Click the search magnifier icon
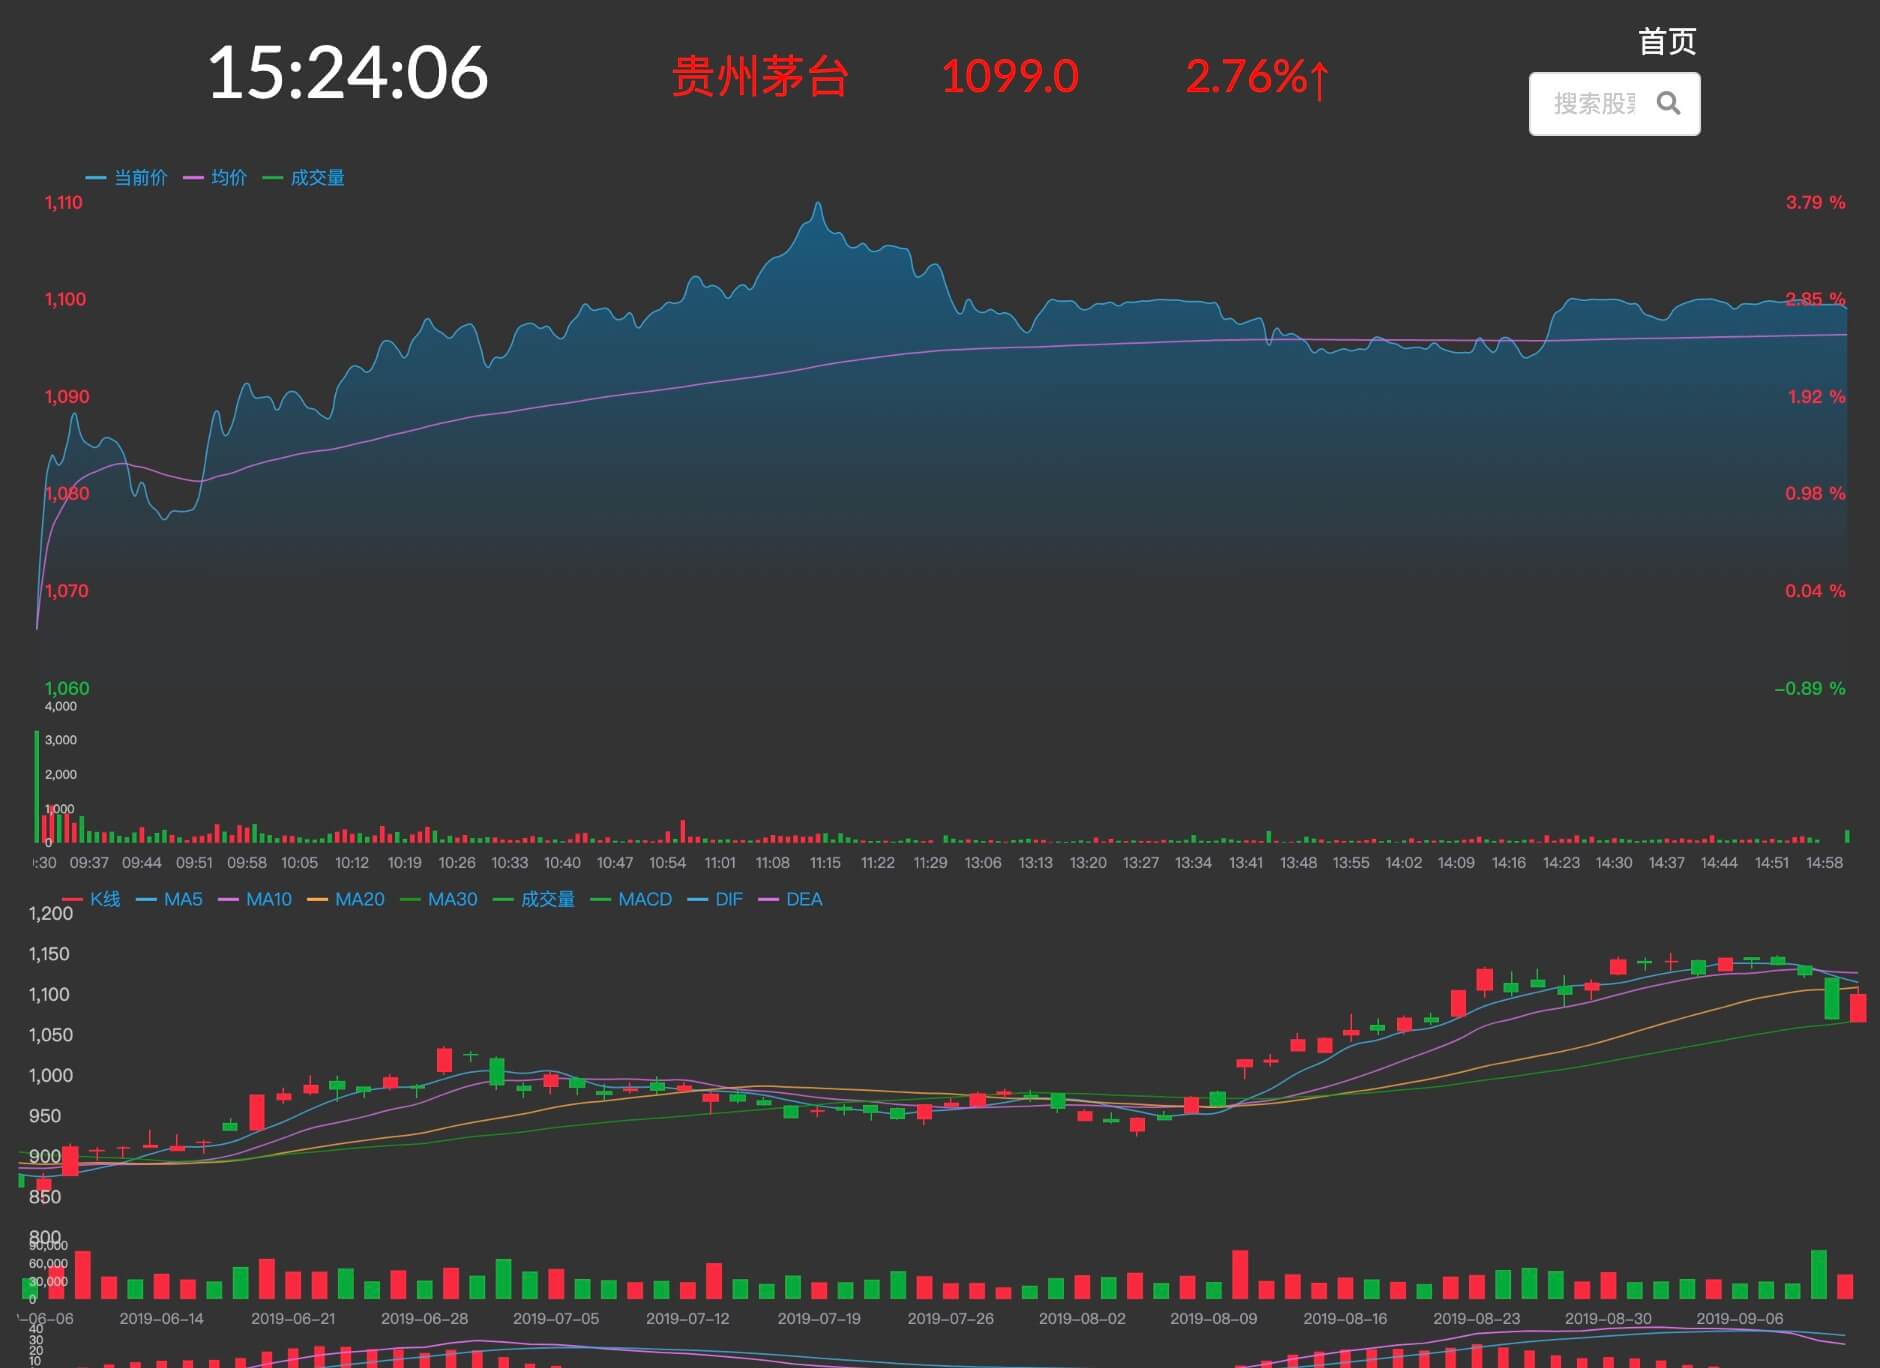 1668,103
